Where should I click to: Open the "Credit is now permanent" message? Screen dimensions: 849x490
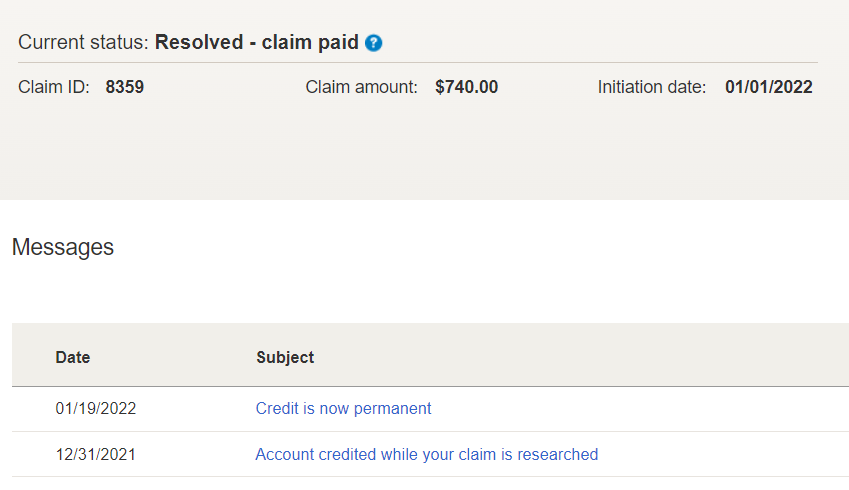click(343, 408)
